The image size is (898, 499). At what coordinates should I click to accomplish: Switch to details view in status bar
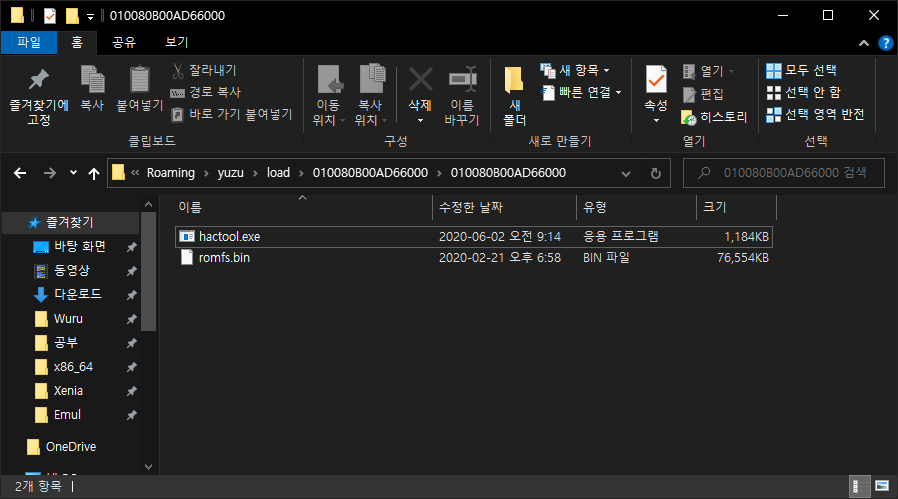click(x=859, y=486)
